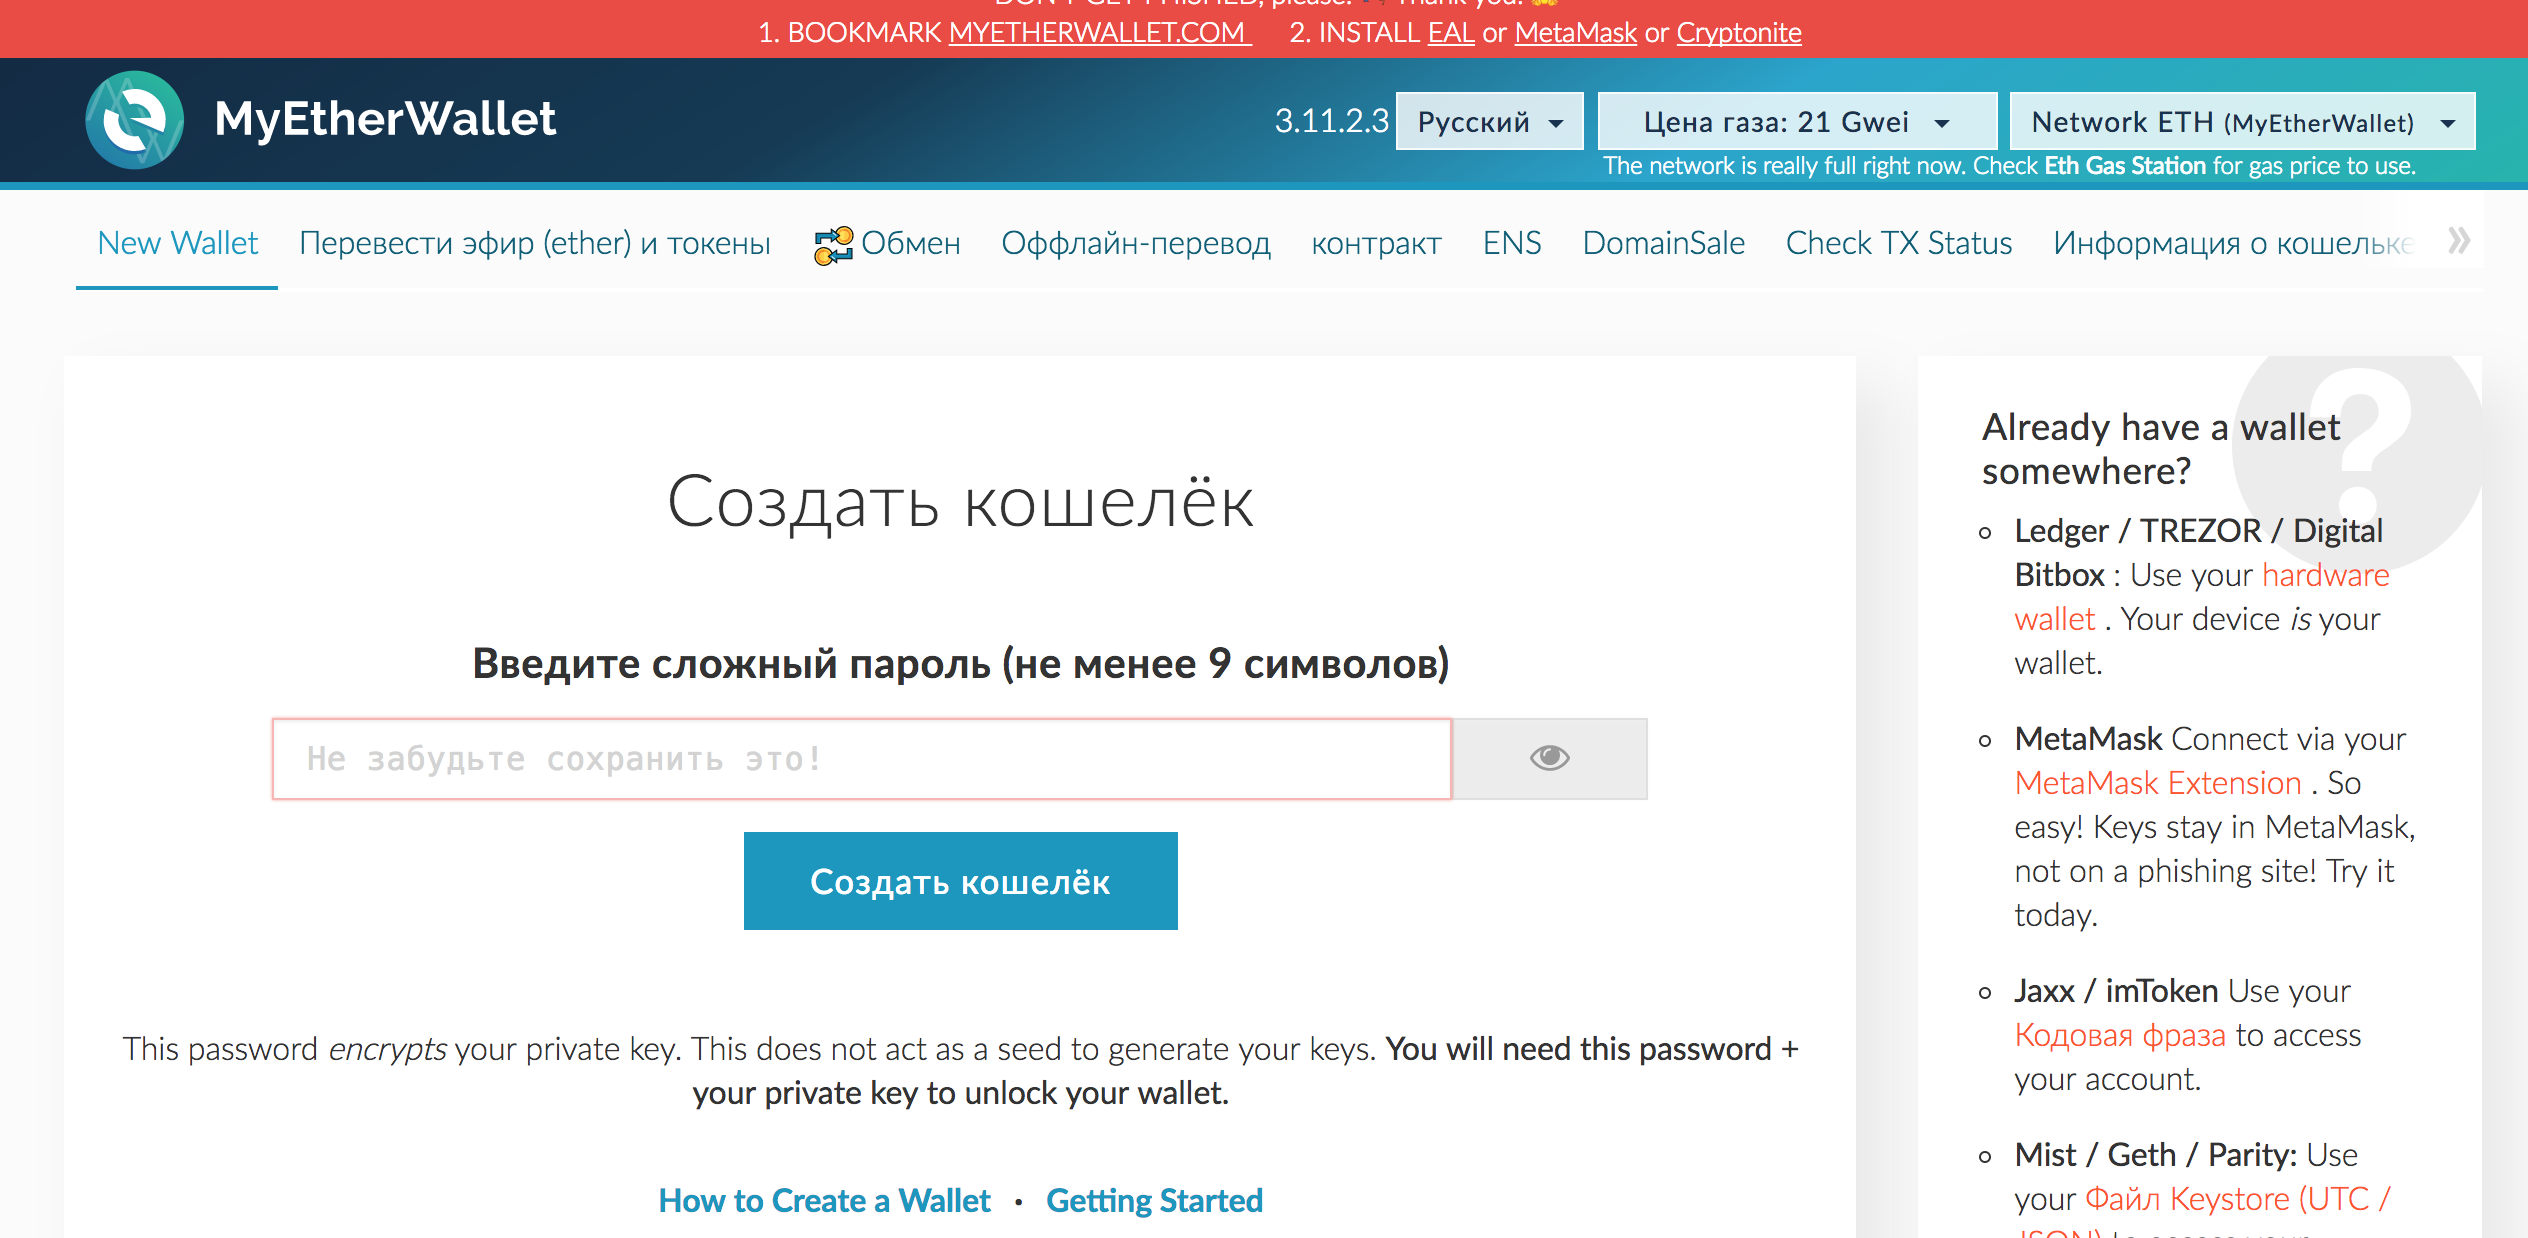
Task: Open the ENS tab
Action: [1512, 243]
